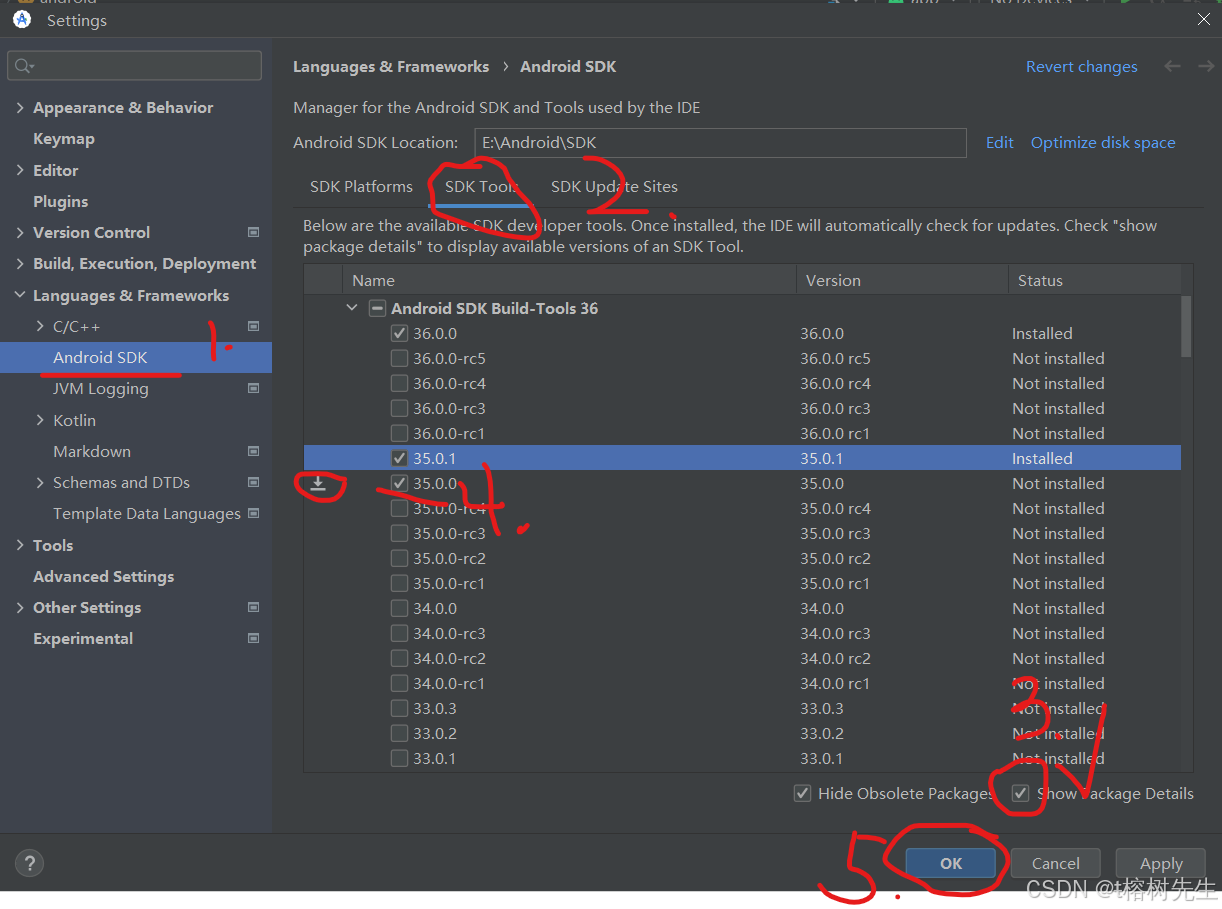The height and width of the screenshot is (909, 1222).
Task: Select the 34.0.0-rc3 row name
Action: pyautogui.click(x=449, y=633)
